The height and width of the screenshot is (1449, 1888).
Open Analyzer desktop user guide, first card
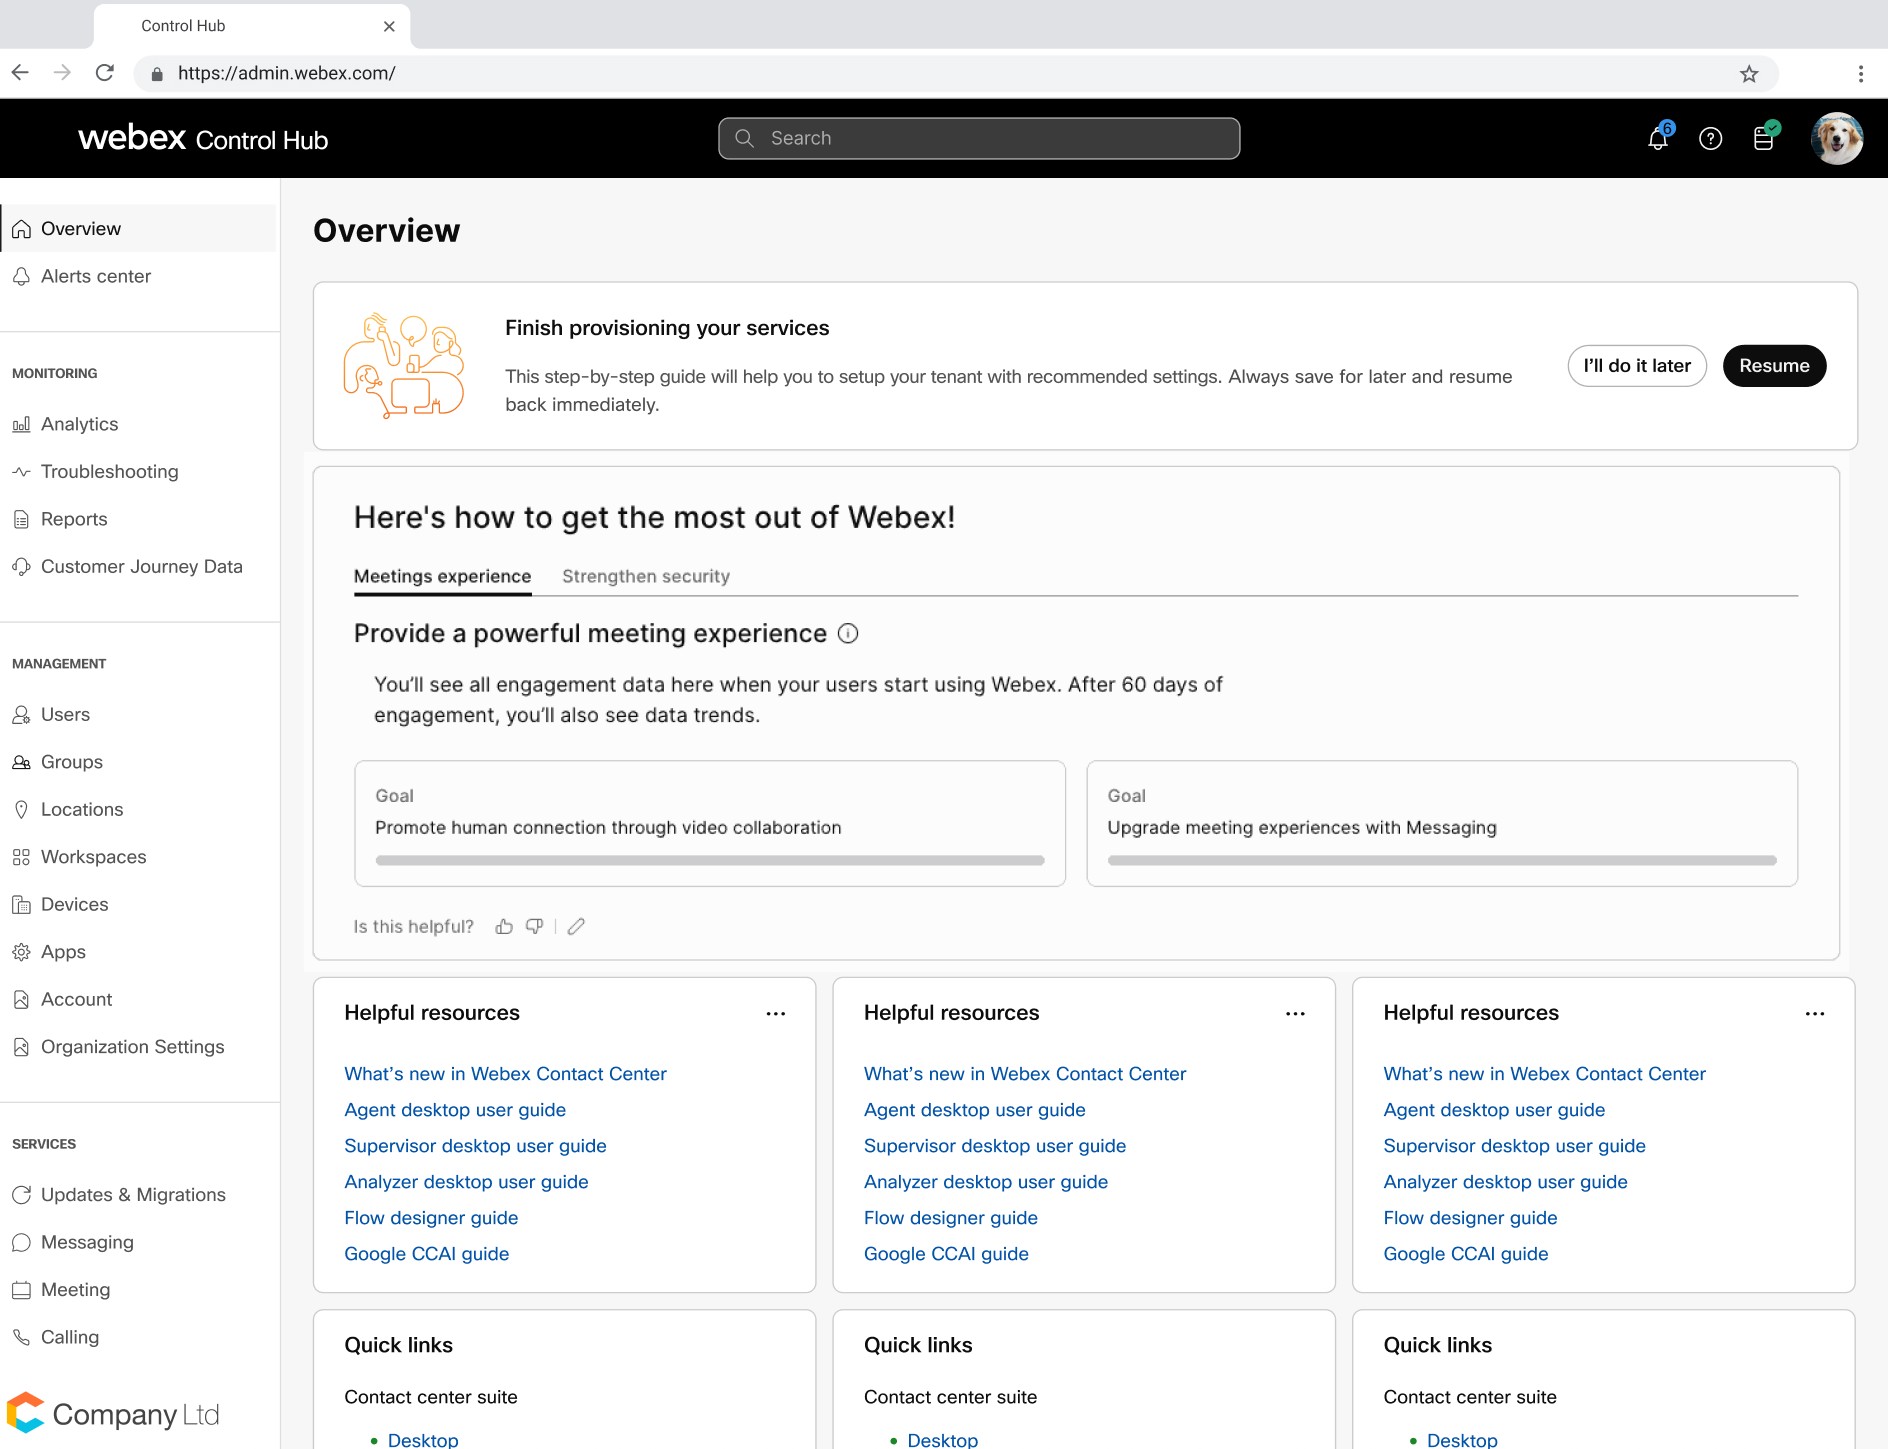[x=466, y=1182]
